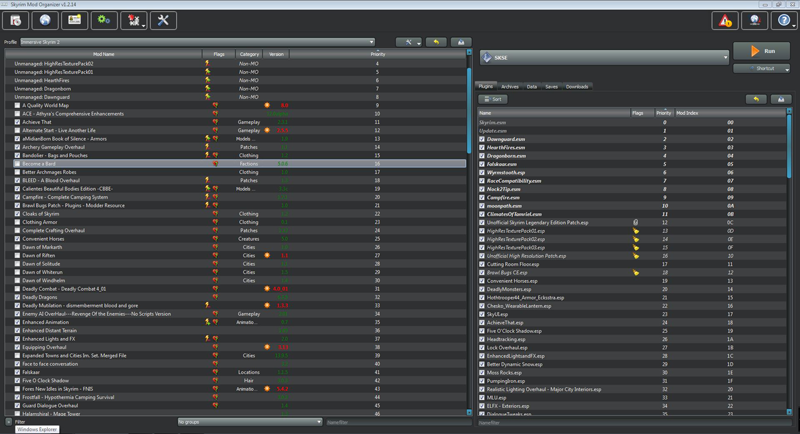The height and width of the screenshot is (434, 800).
Task: Click the Sort plugins button
Action: (x=492, y=100)
